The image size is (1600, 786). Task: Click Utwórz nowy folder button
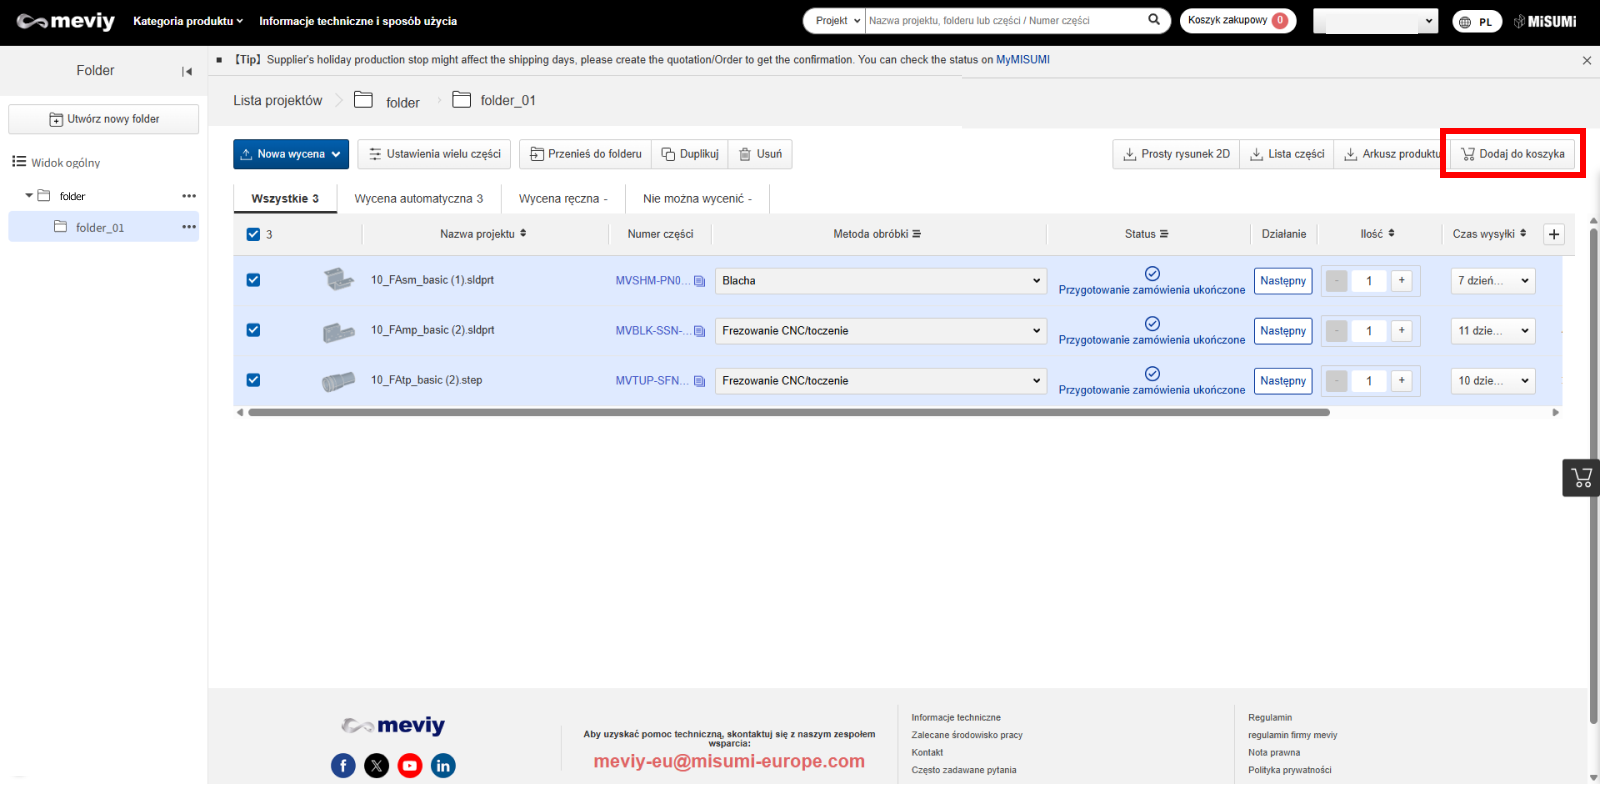tap(104, 119)
